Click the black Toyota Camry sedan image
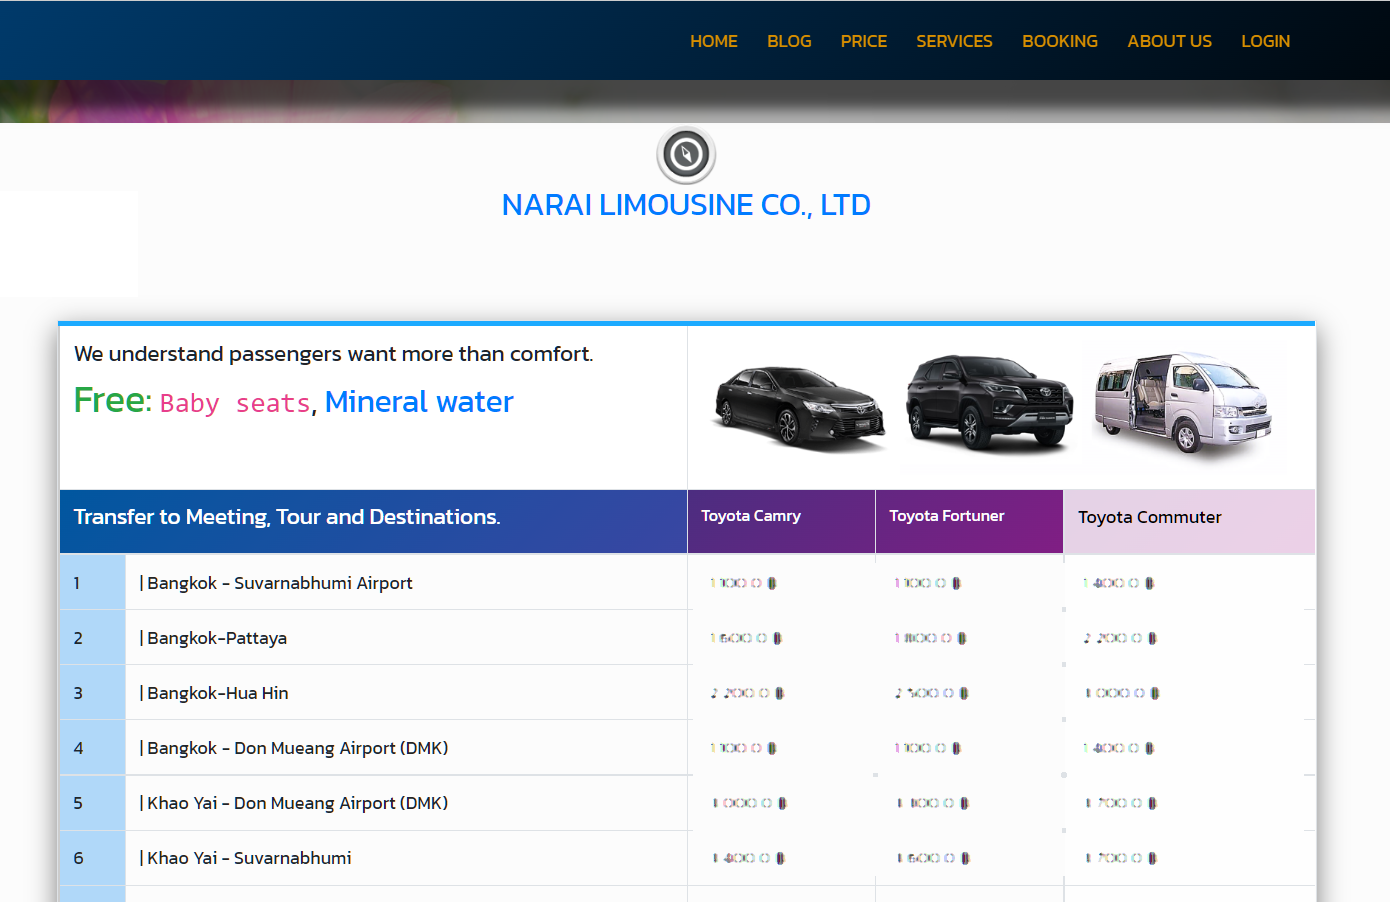1390x902 pixels. pos(799,407)
